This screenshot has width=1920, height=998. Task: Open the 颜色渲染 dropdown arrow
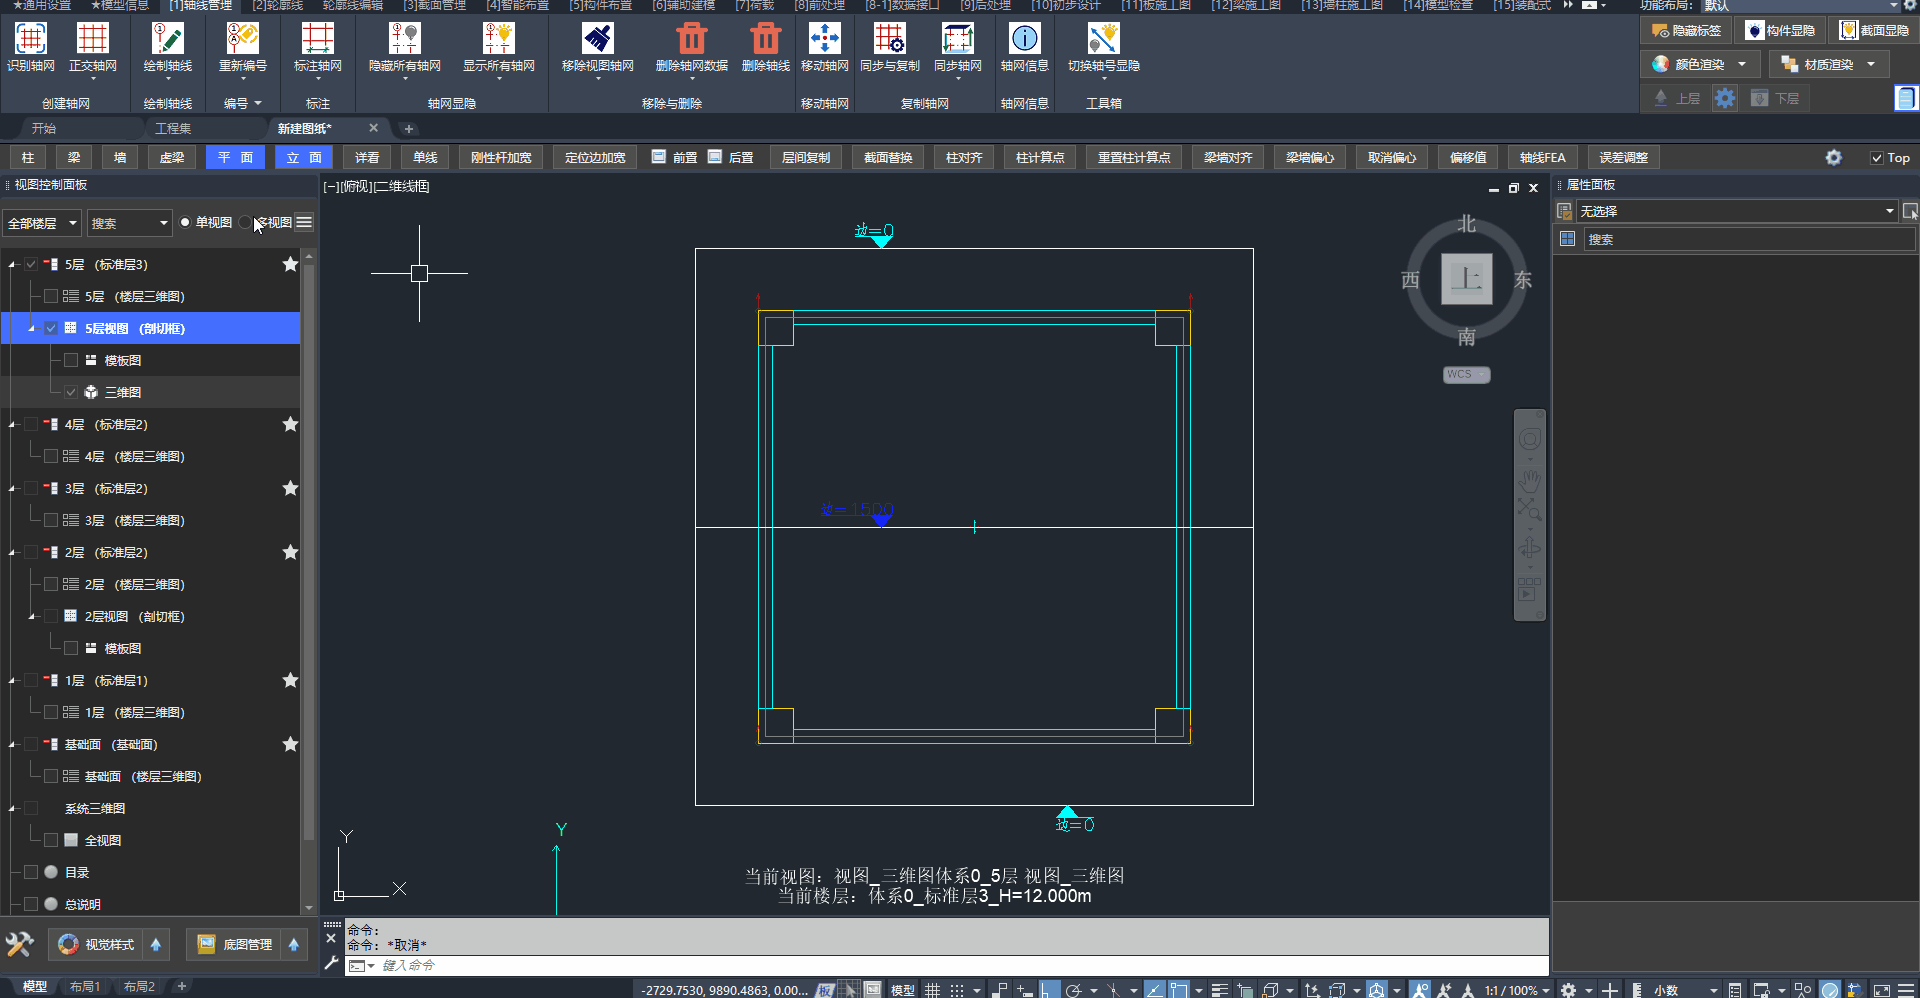pyautogui.click(x=1742, y=64)
